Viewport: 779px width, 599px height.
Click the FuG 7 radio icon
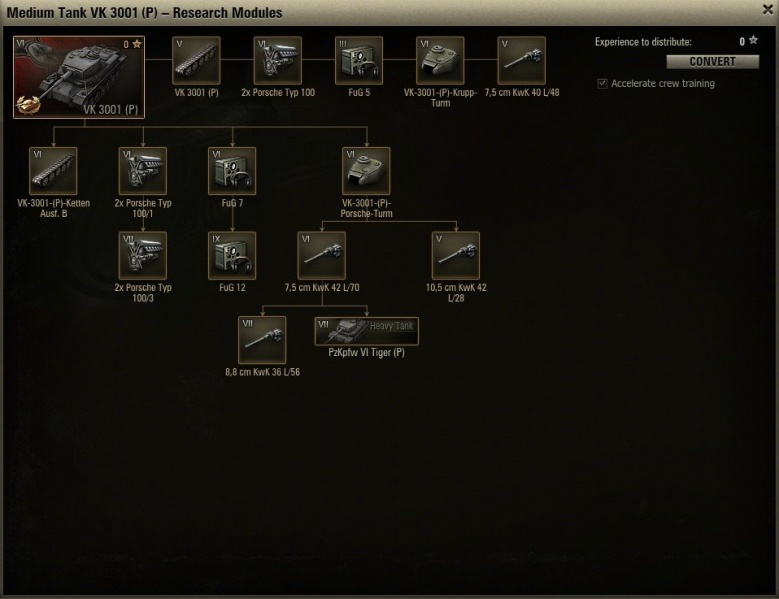click(x=232, y=171)
